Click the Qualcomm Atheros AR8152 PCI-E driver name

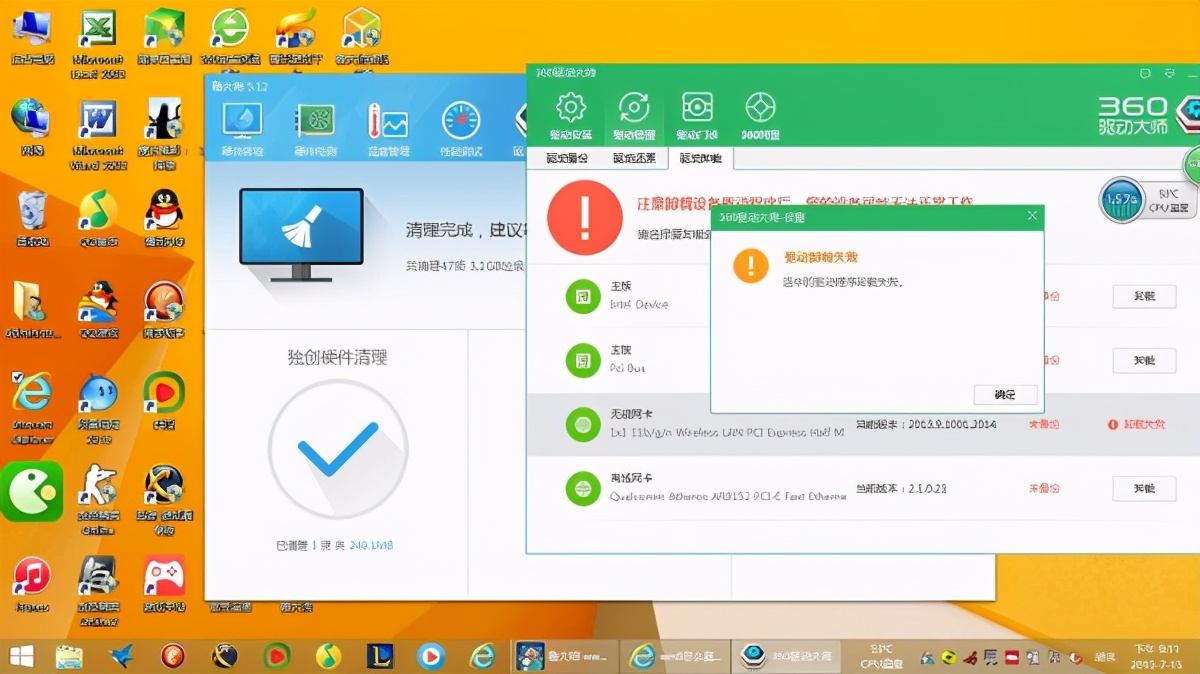[x=727, y=496]
